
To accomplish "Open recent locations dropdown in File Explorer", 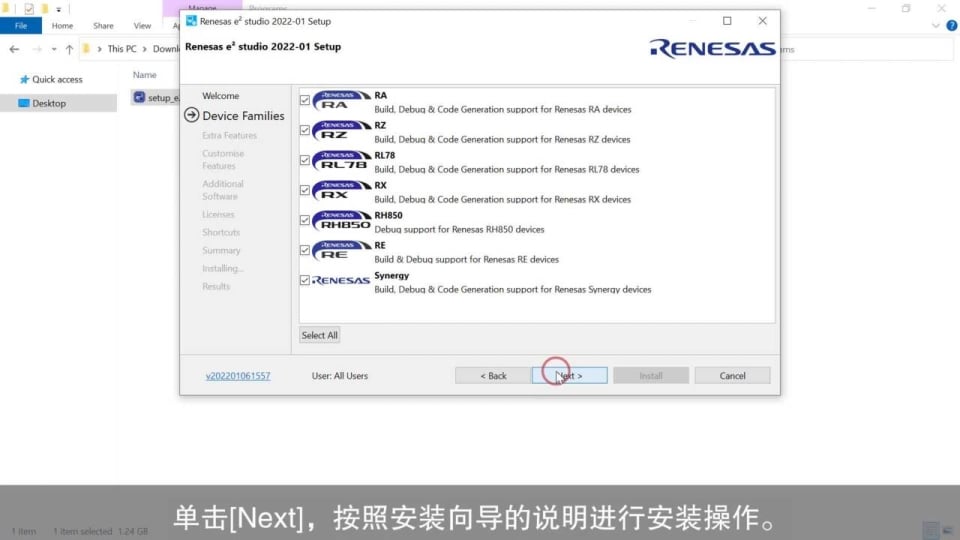I will point(54,49).
